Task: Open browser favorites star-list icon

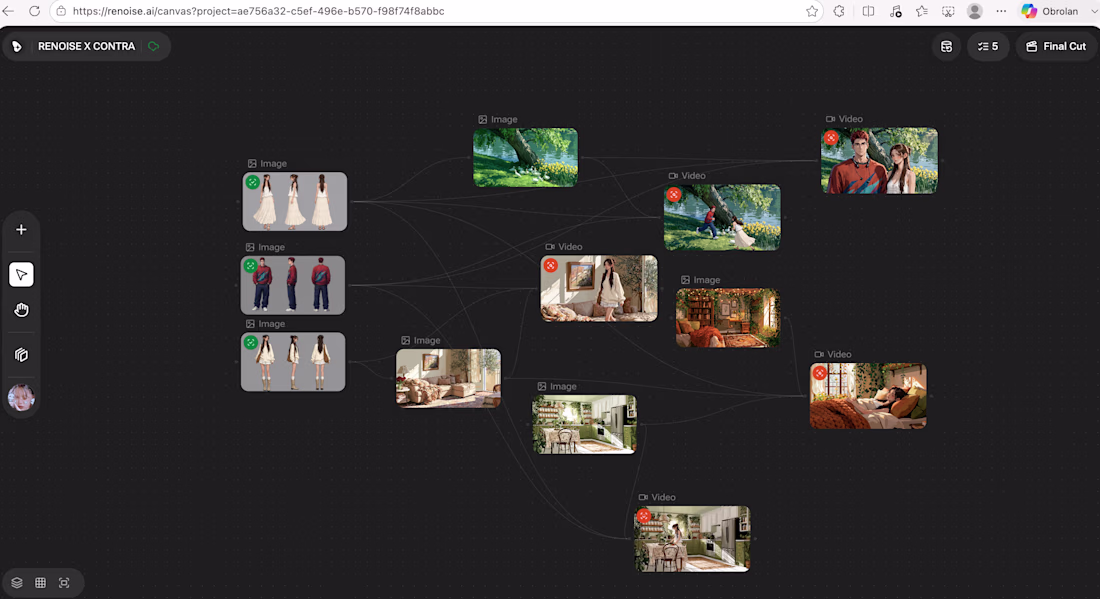Action: tap(921, 11)
